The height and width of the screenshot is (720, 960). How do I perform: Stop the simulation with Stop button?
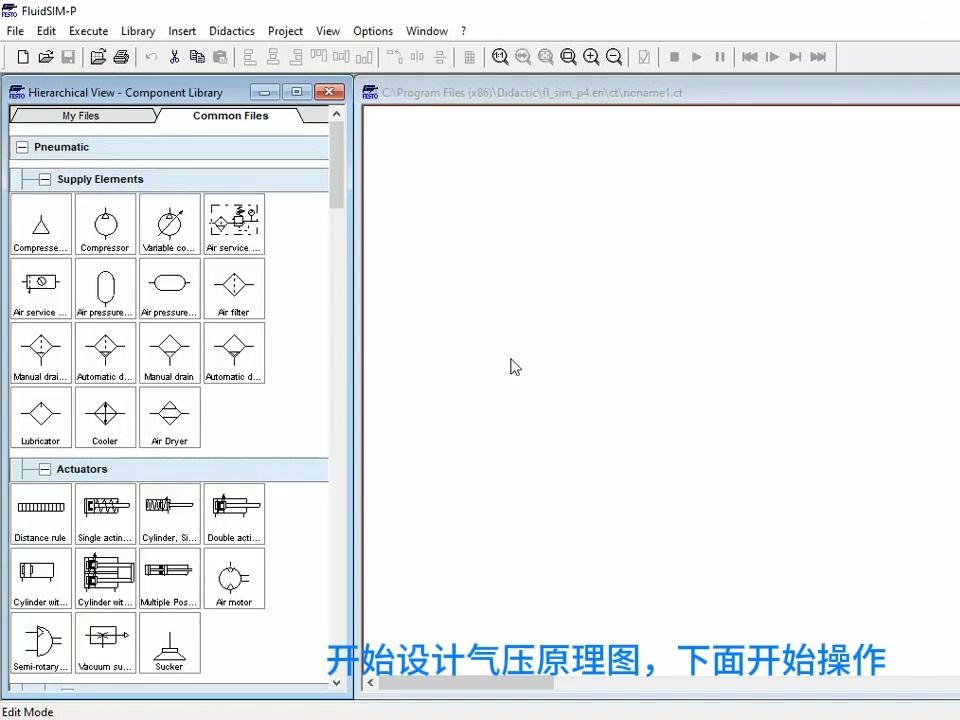[x=673, y=57]
